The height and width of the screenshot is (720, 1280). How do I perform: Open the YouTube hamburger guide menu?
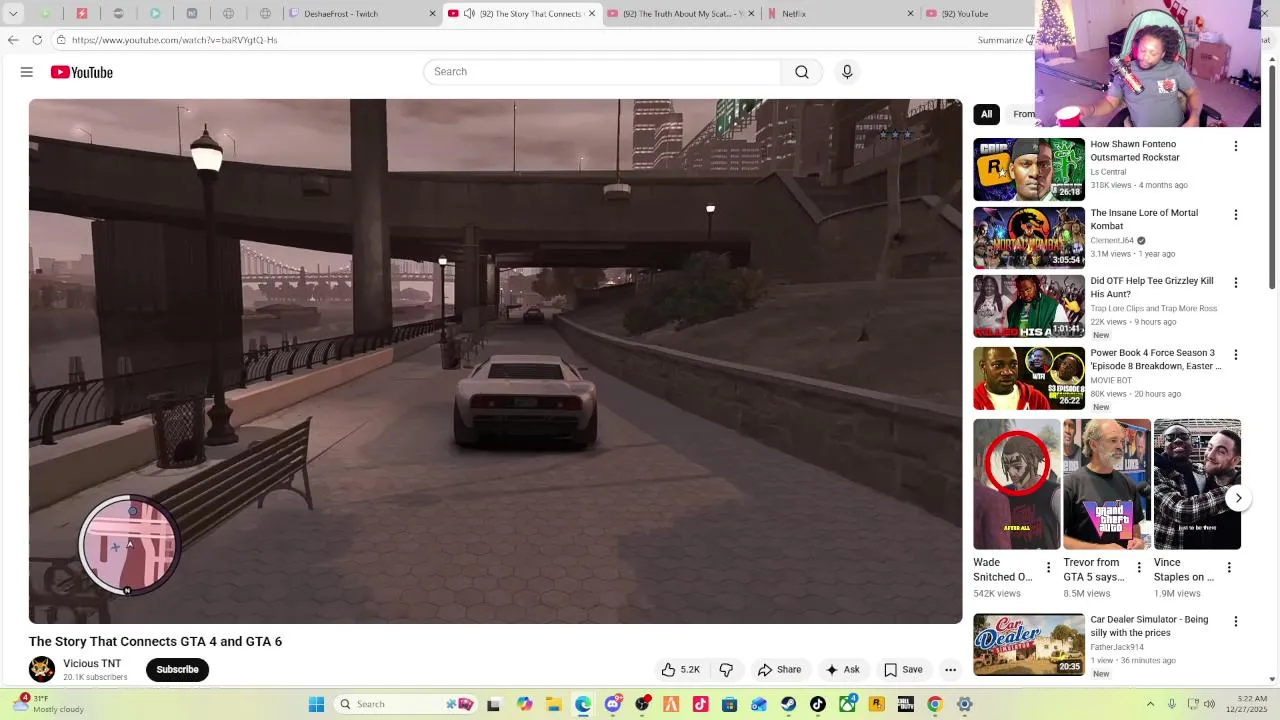click(x=27, y=72)
